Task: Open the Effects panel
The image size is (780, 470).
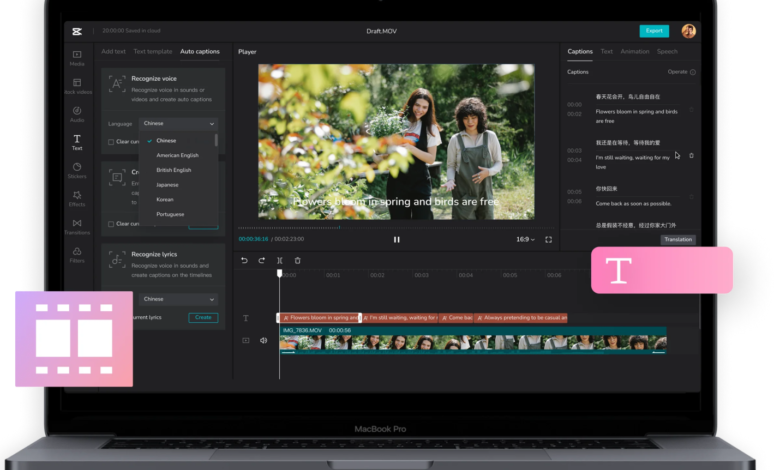Action: 77,198
